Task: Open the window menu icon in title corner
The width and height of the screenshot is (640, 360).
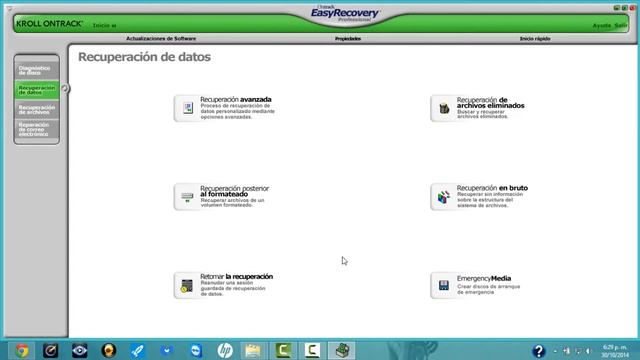Action: pos(9,8)
